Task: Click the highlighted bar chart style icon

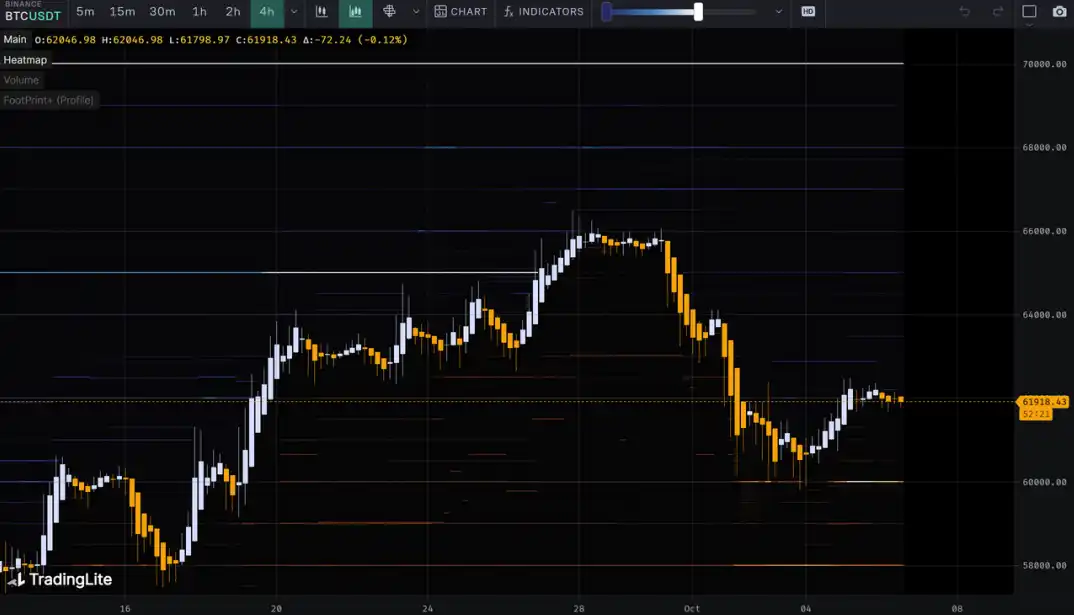Action: tap(355, 12)
